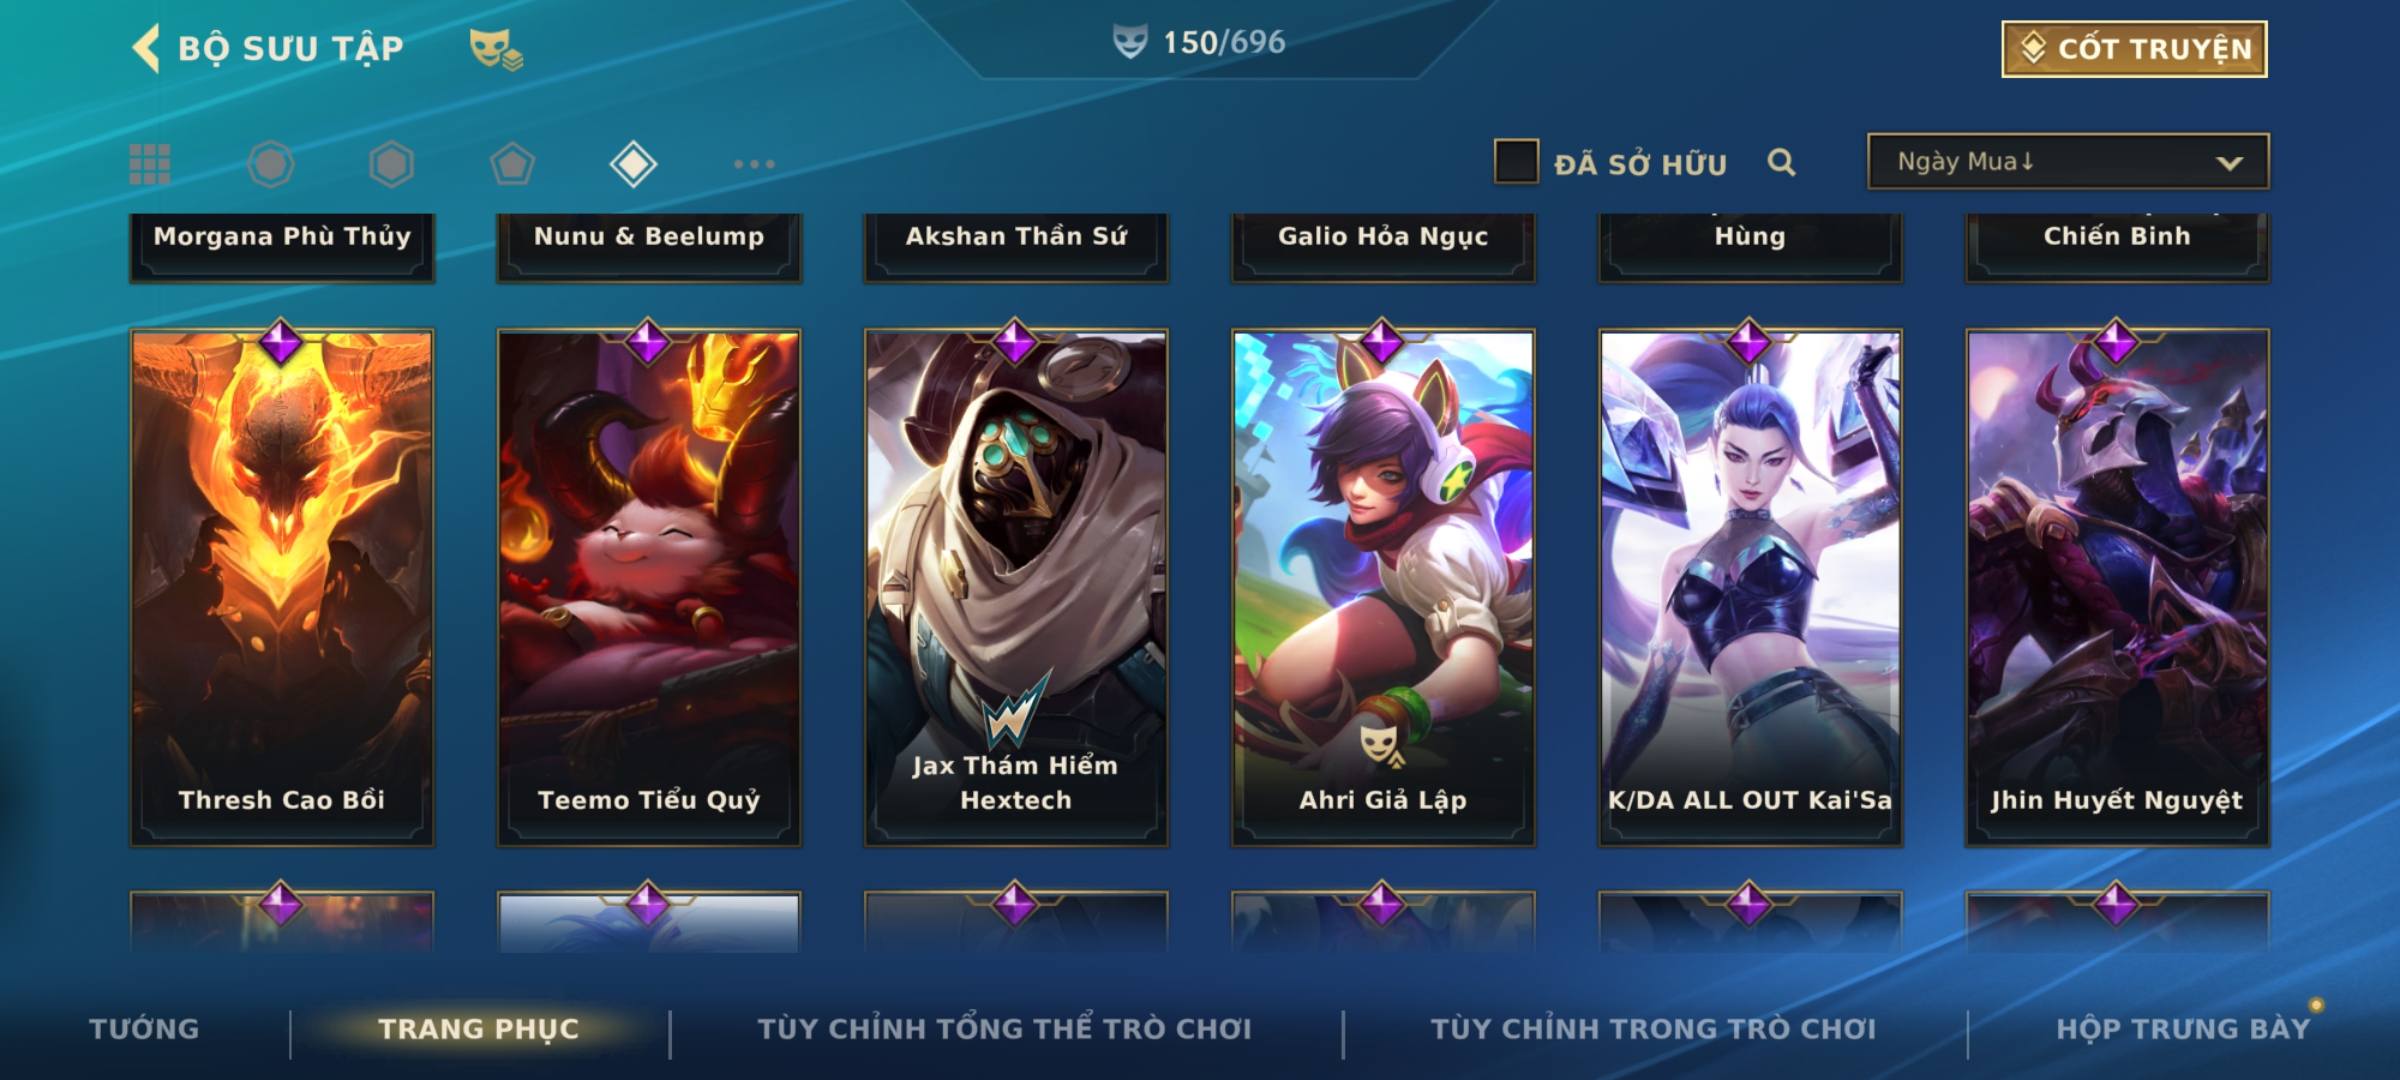The width and height of the screenshot is (2400, 1080).
Task: Go back using the Bộ Sưu Tập arrow
Action: (x=146, y=48)
